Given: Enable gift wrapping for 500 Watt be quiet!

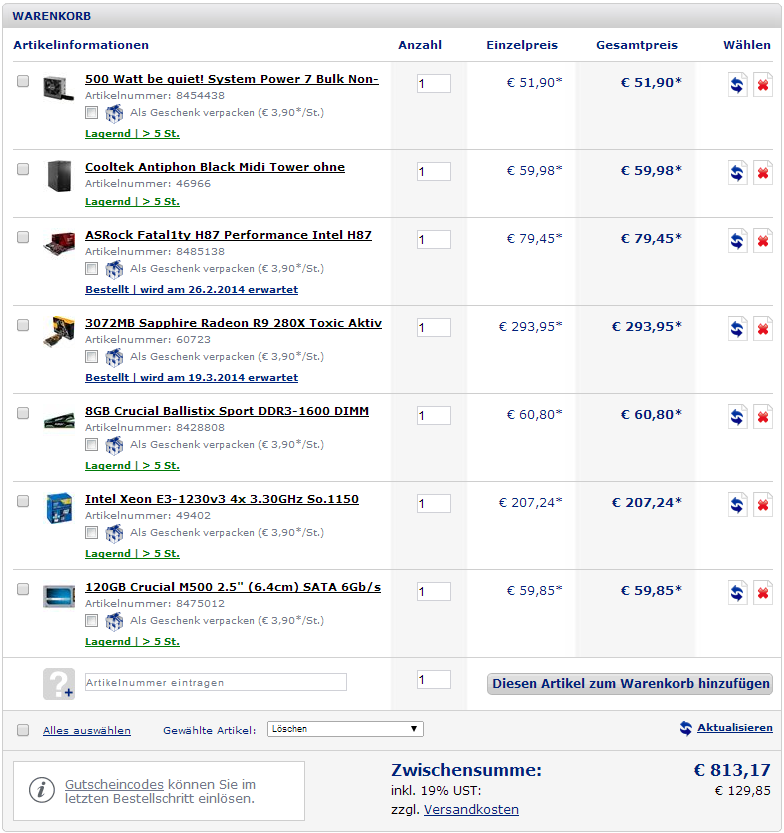Looking at the screenshot, I should pyautogui.click(x=91, y=113).
